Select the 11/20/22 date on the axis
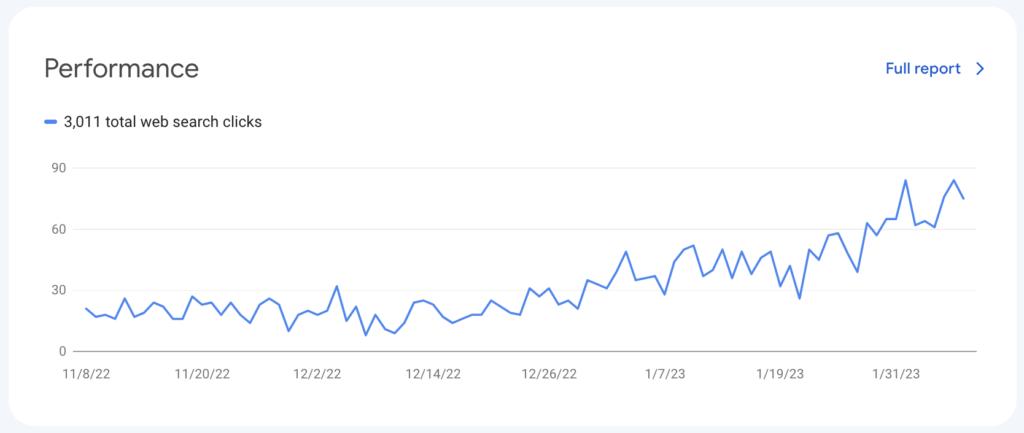This screenshot has height=433, width=1024. [x=202, y=374]
